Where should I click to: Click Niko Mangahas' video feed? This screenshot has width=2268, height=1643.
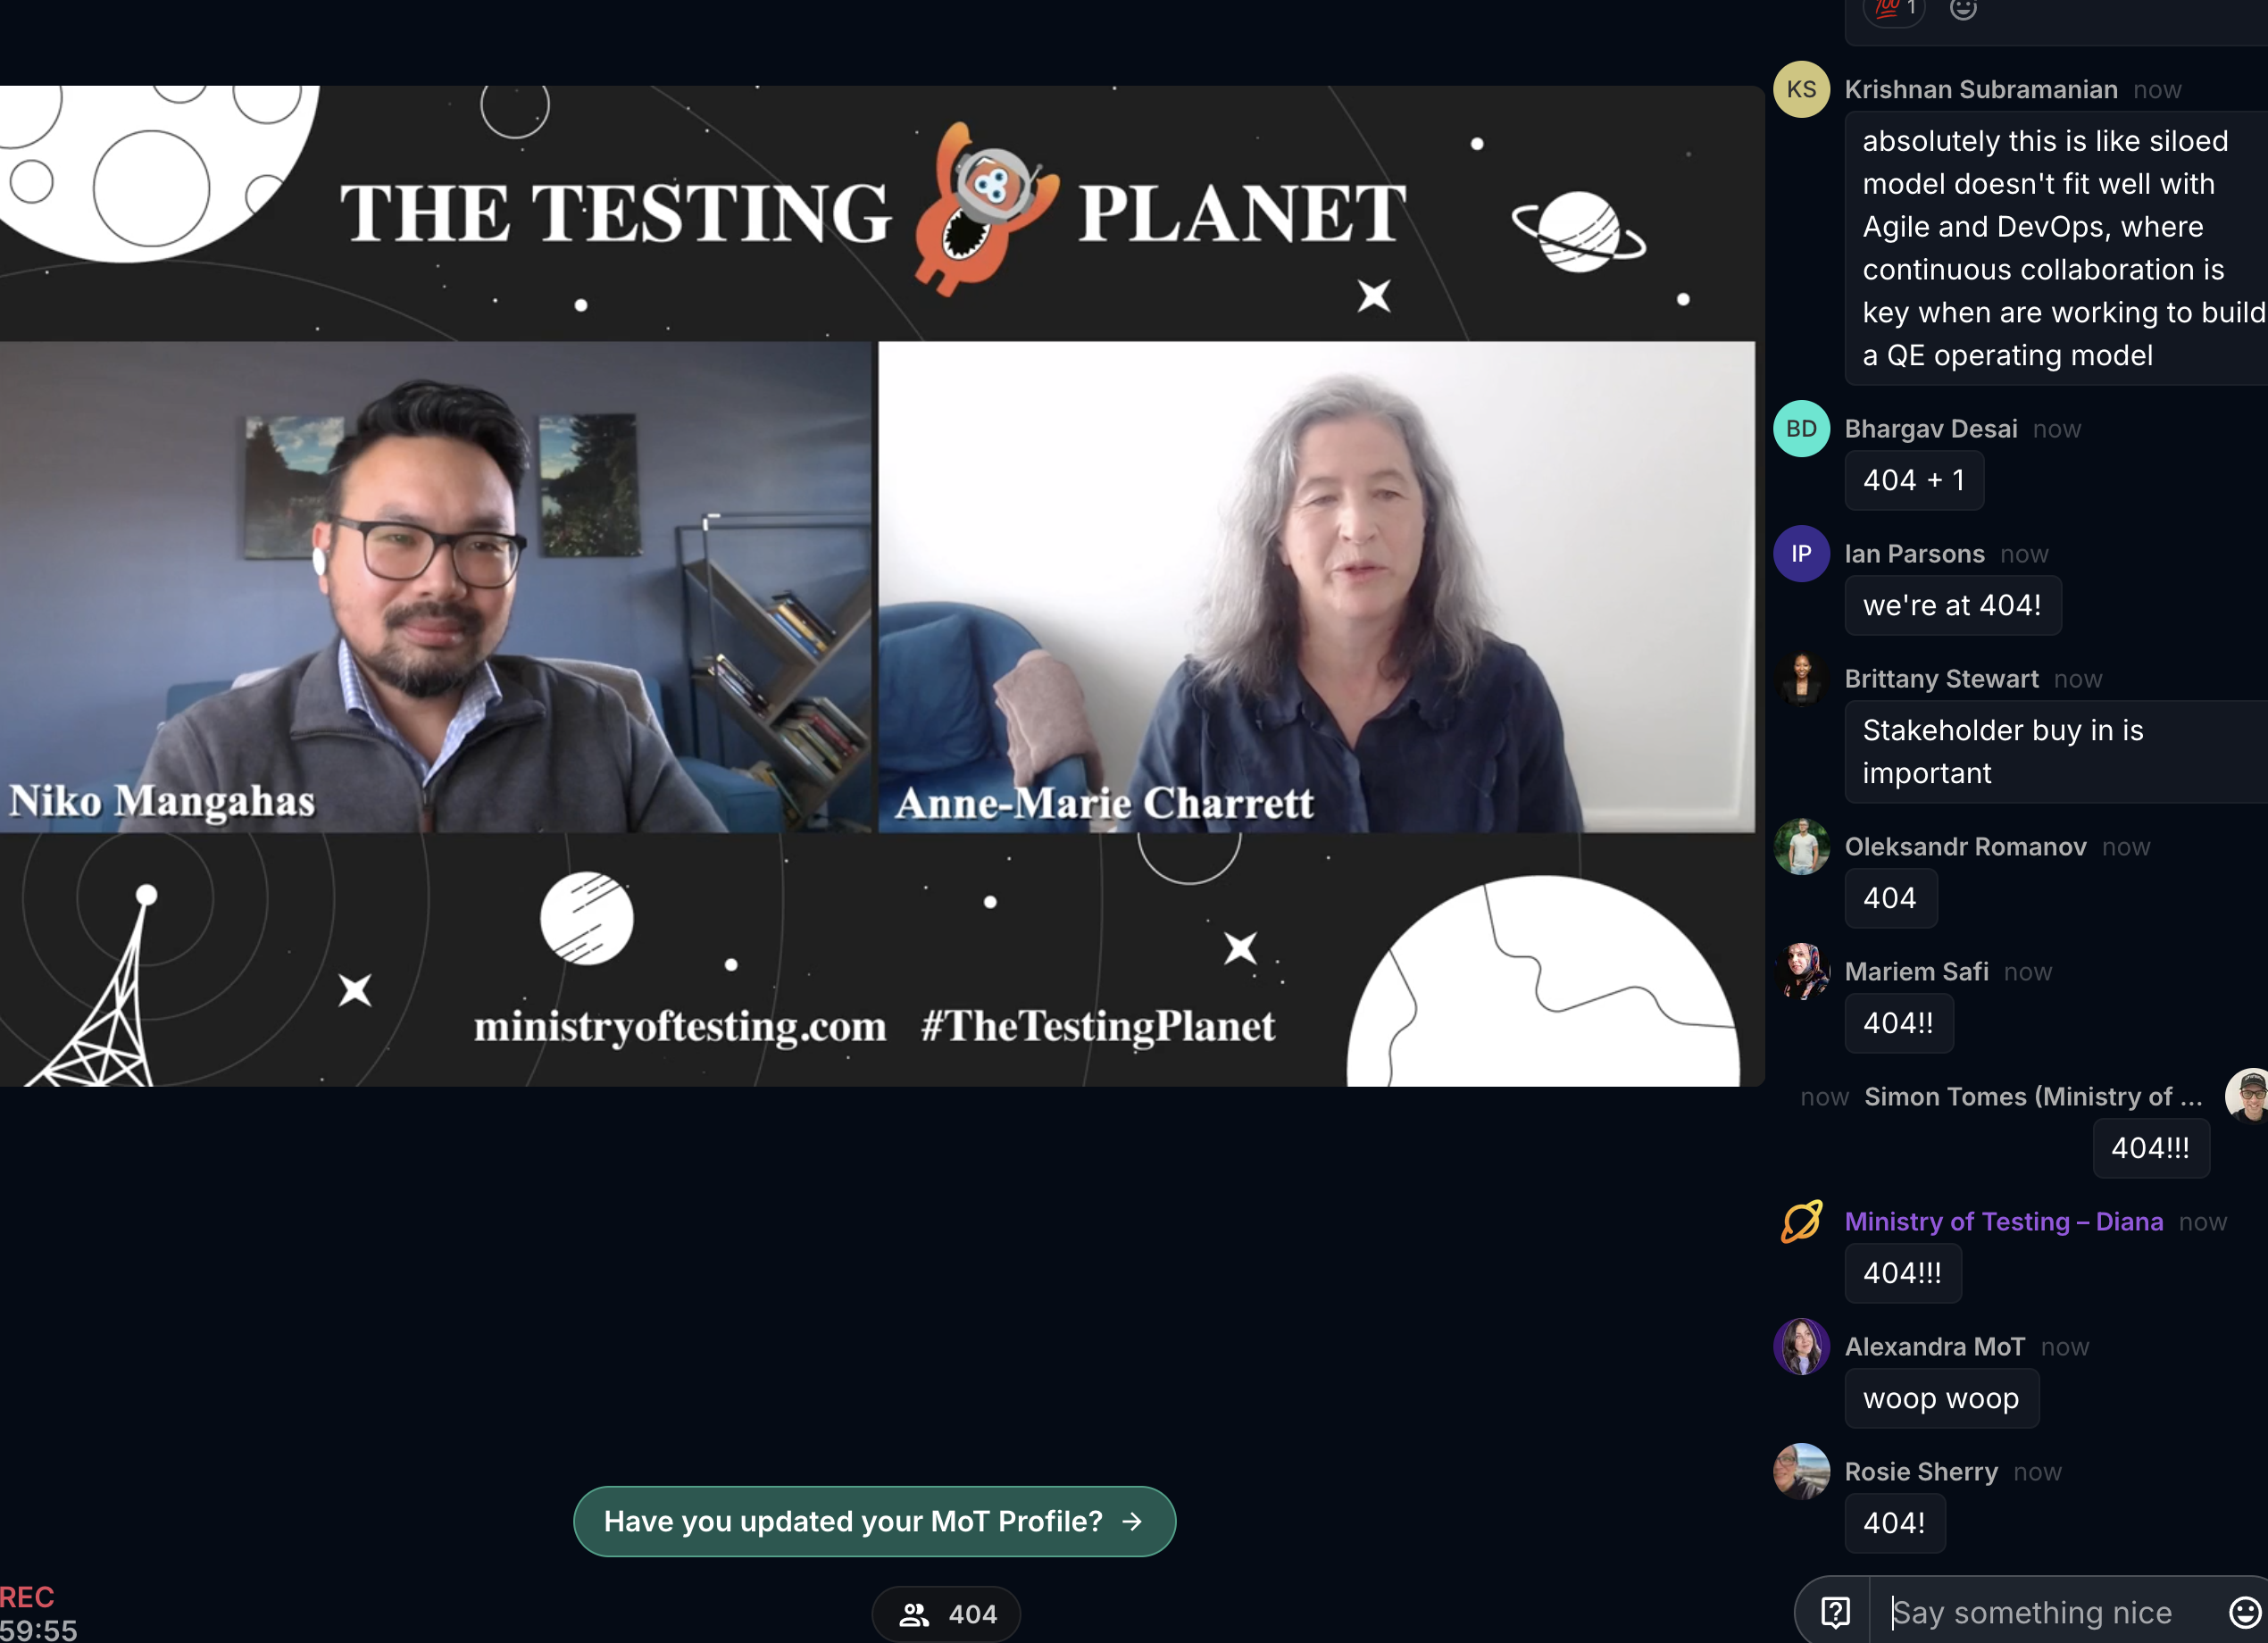[435, 587]
